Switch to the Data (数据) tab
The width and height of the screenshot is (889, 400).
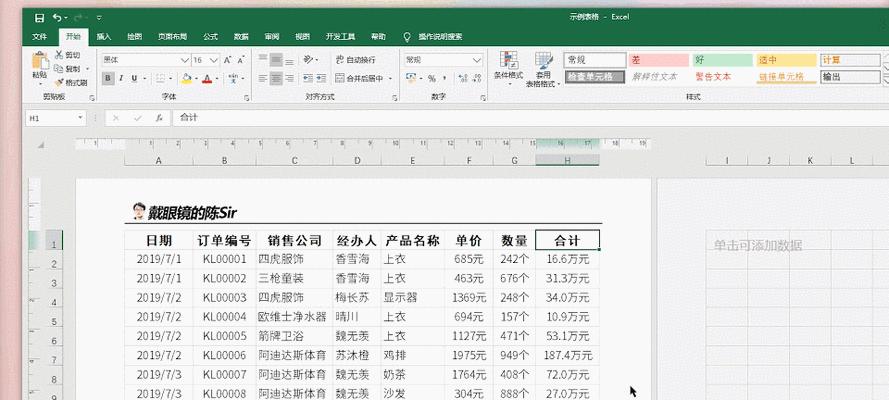[x=241, y=37]
